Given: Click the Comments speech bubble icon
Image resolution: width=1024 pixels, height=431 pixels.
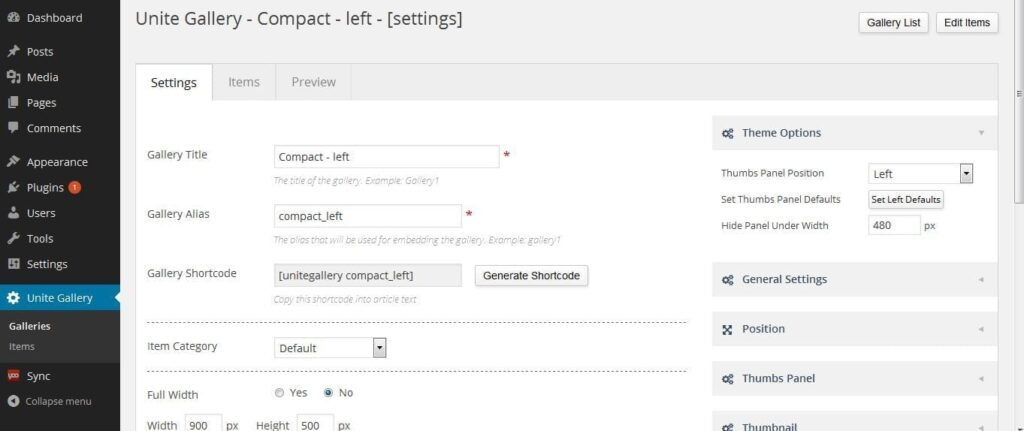Looking at the screenshot, I should tap(13, 128).
